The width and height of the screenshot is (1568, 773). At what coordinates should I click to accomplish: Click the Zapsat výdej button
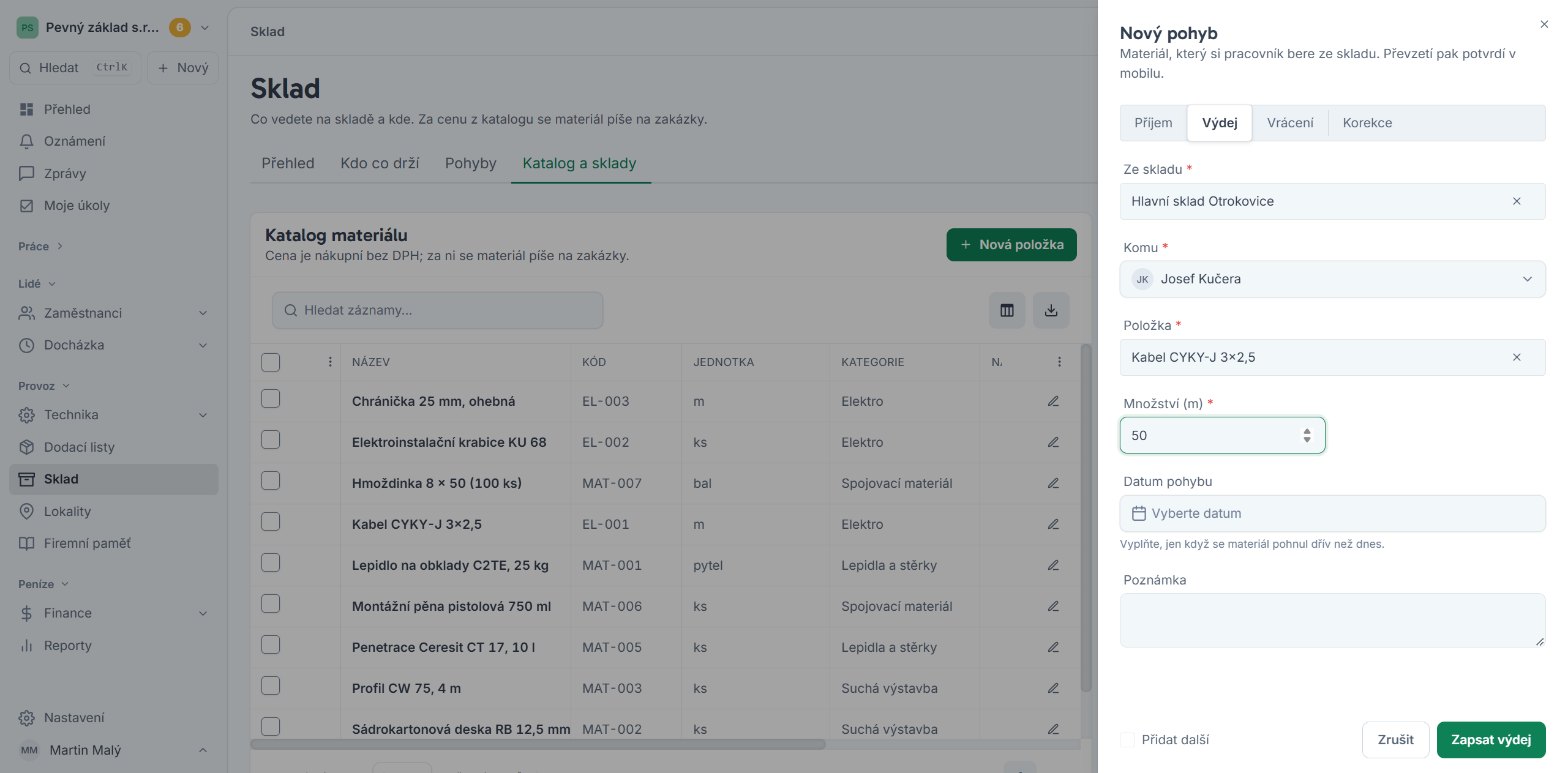click(1491, 740)
